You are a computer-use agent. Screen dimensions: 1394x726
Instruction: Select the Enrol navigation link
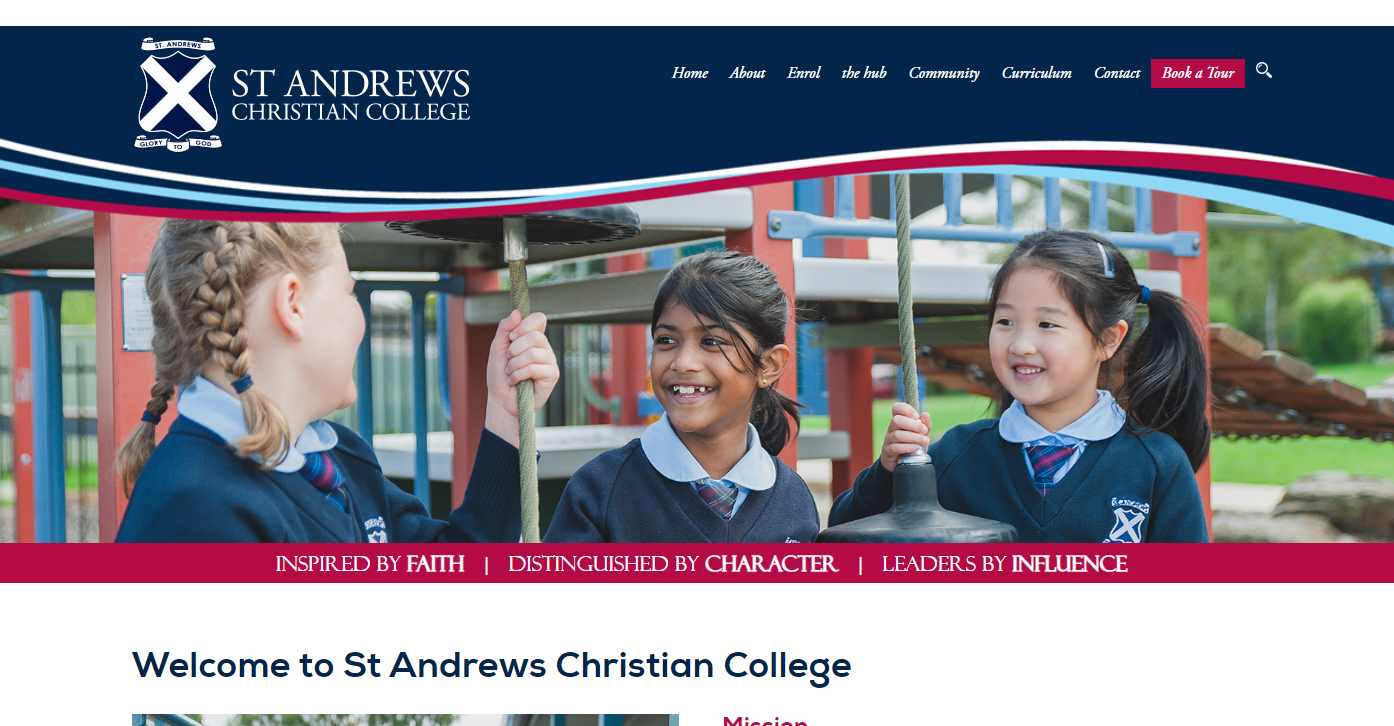804,73
